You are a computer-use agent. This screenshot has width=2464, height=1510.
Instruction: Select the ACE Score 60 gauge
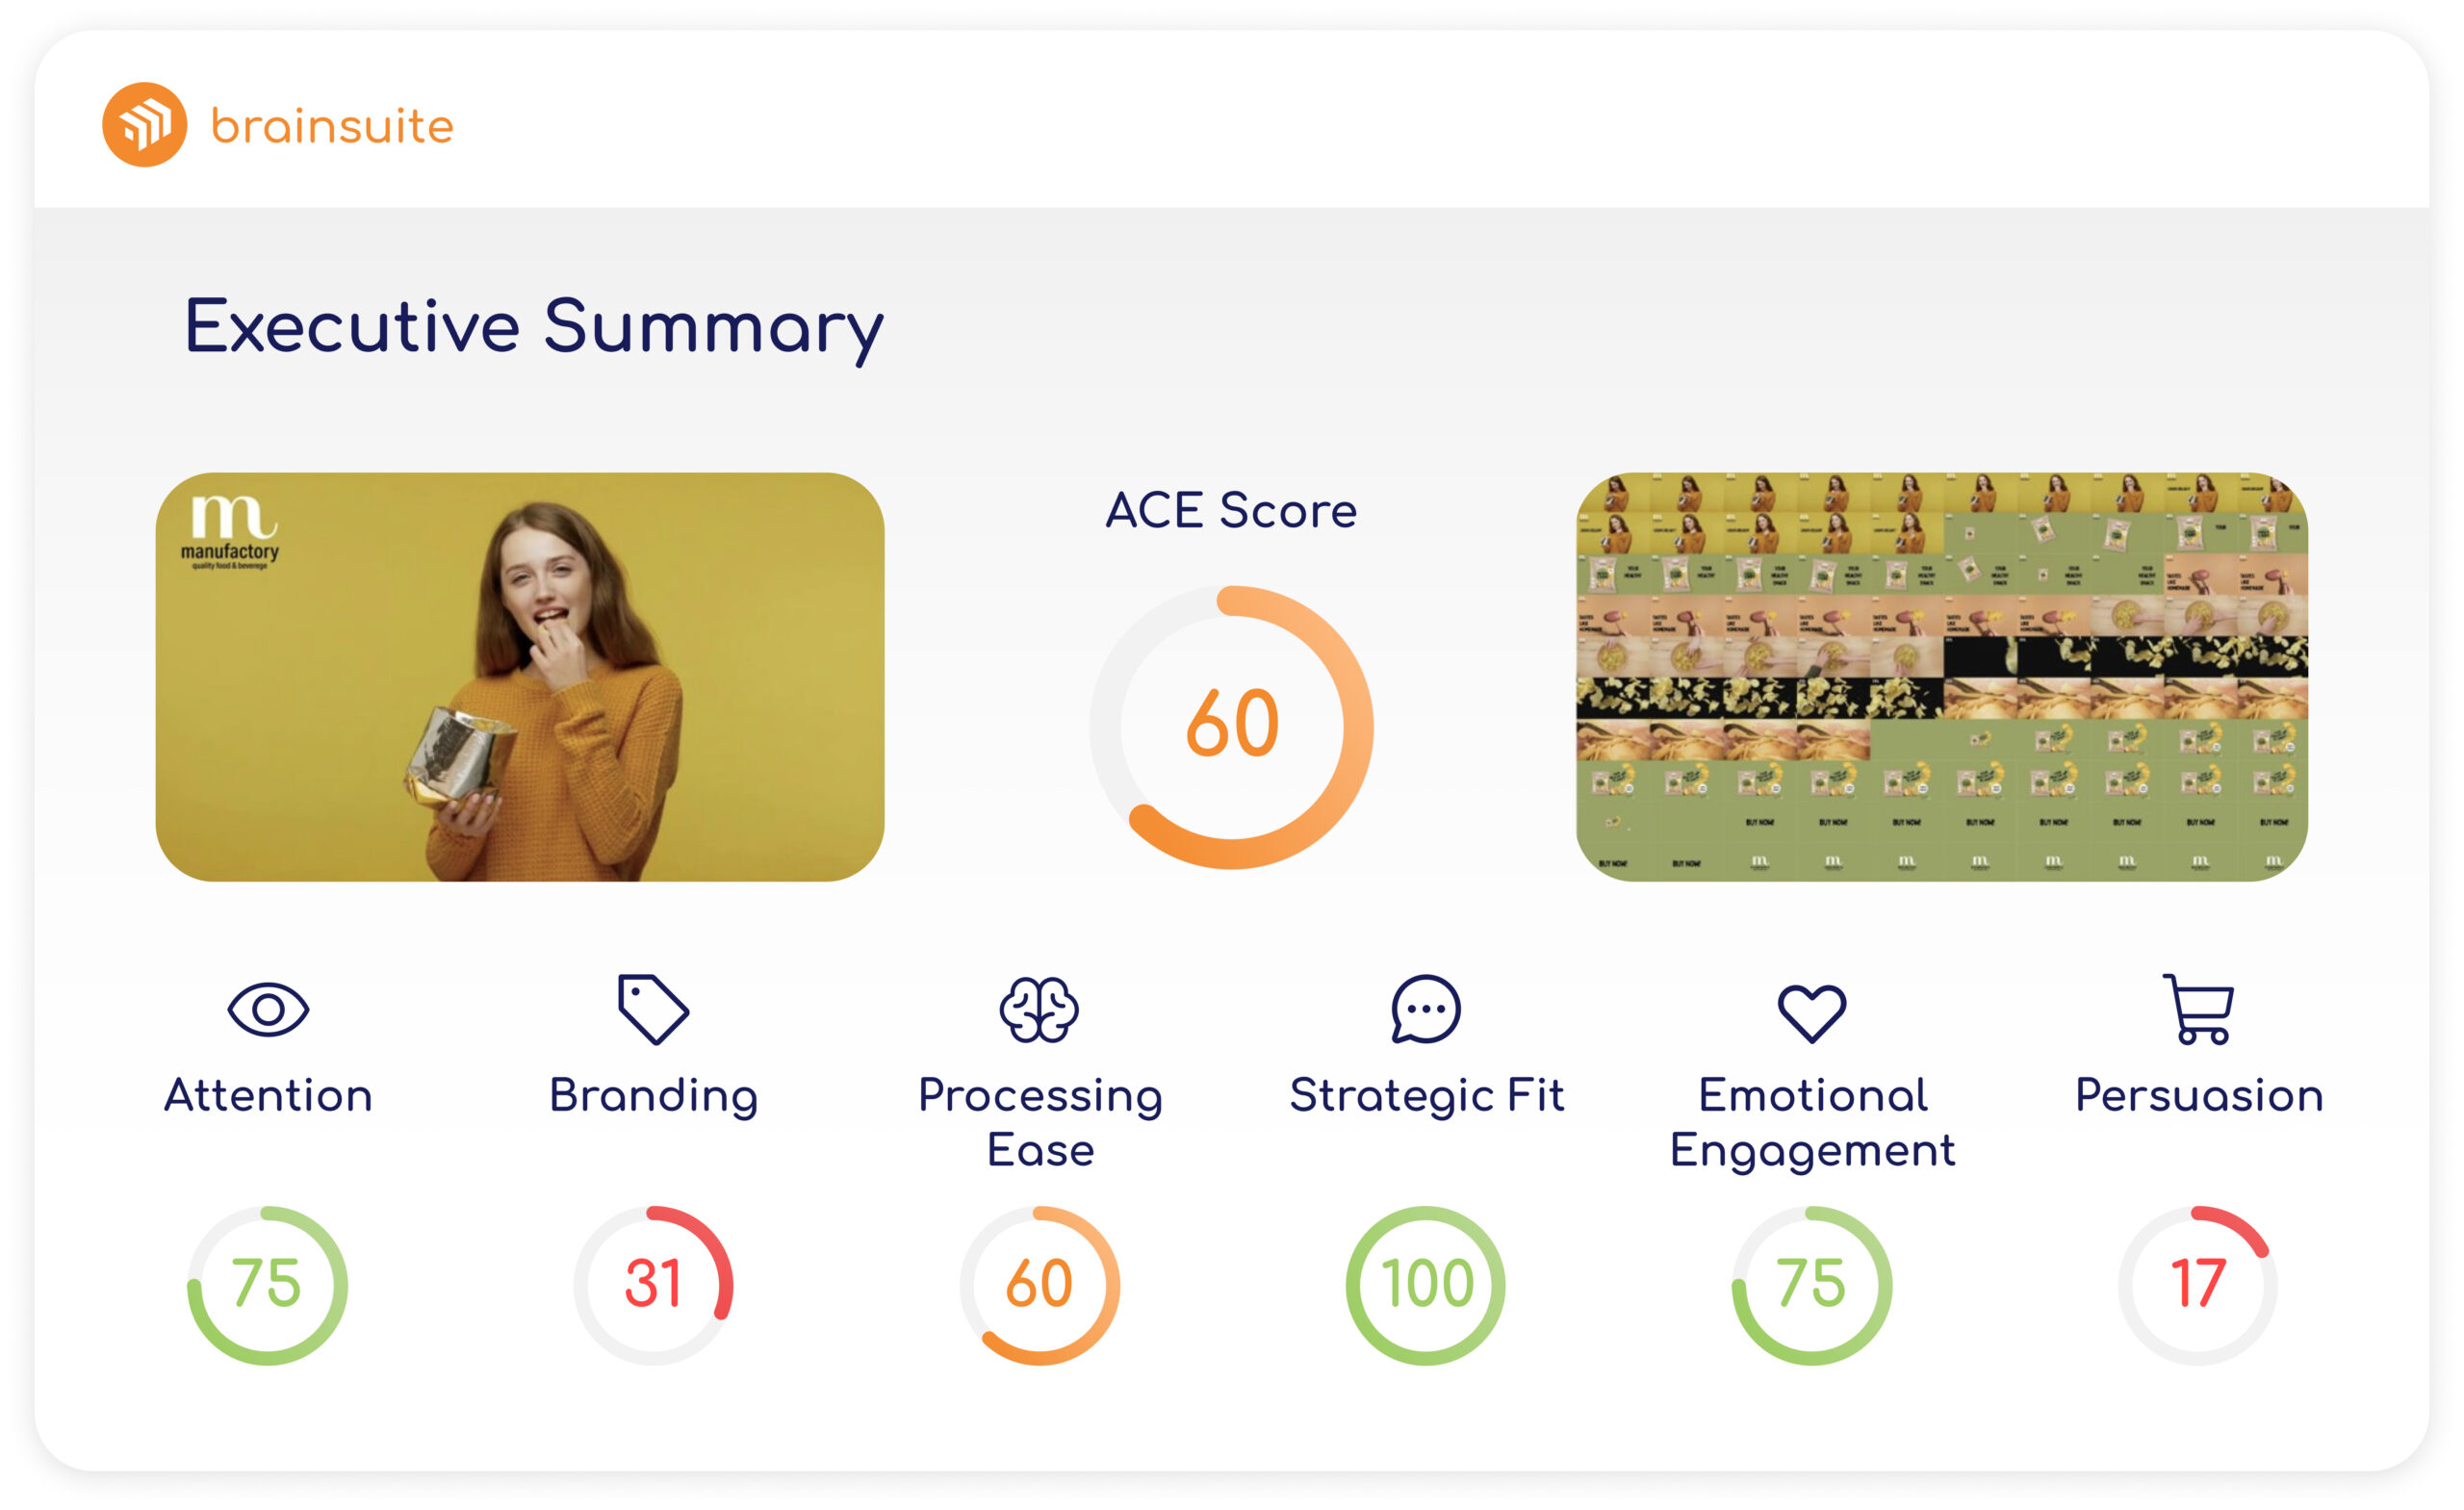(x=1231, y=726)
